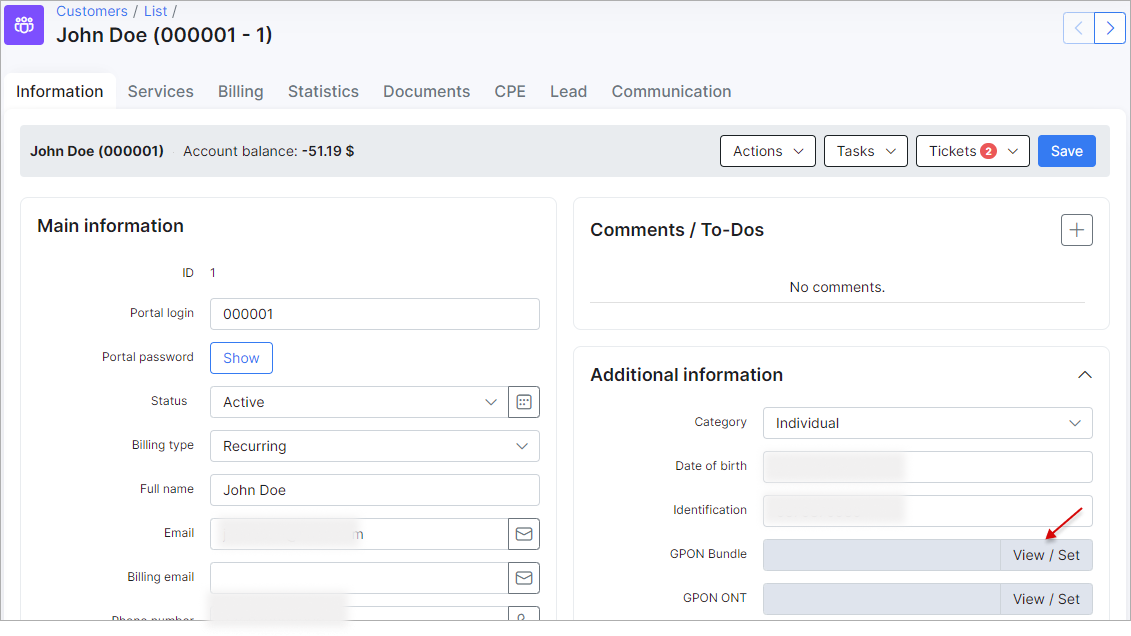Switch to the Billing tab
Viewport: 1131px width, 636px height.
tap(241, 92)
